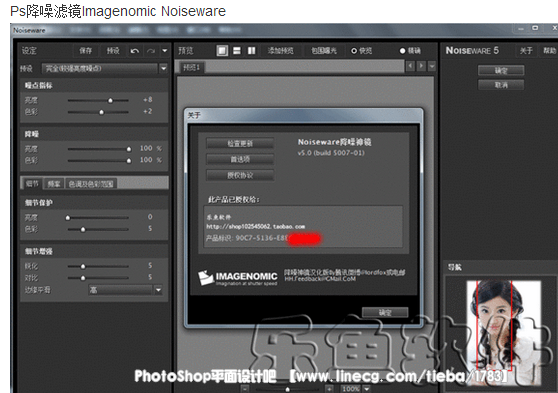558x393 pixels.
Task: Switch to the 细节 detail tab
Action: pos(32,183)
